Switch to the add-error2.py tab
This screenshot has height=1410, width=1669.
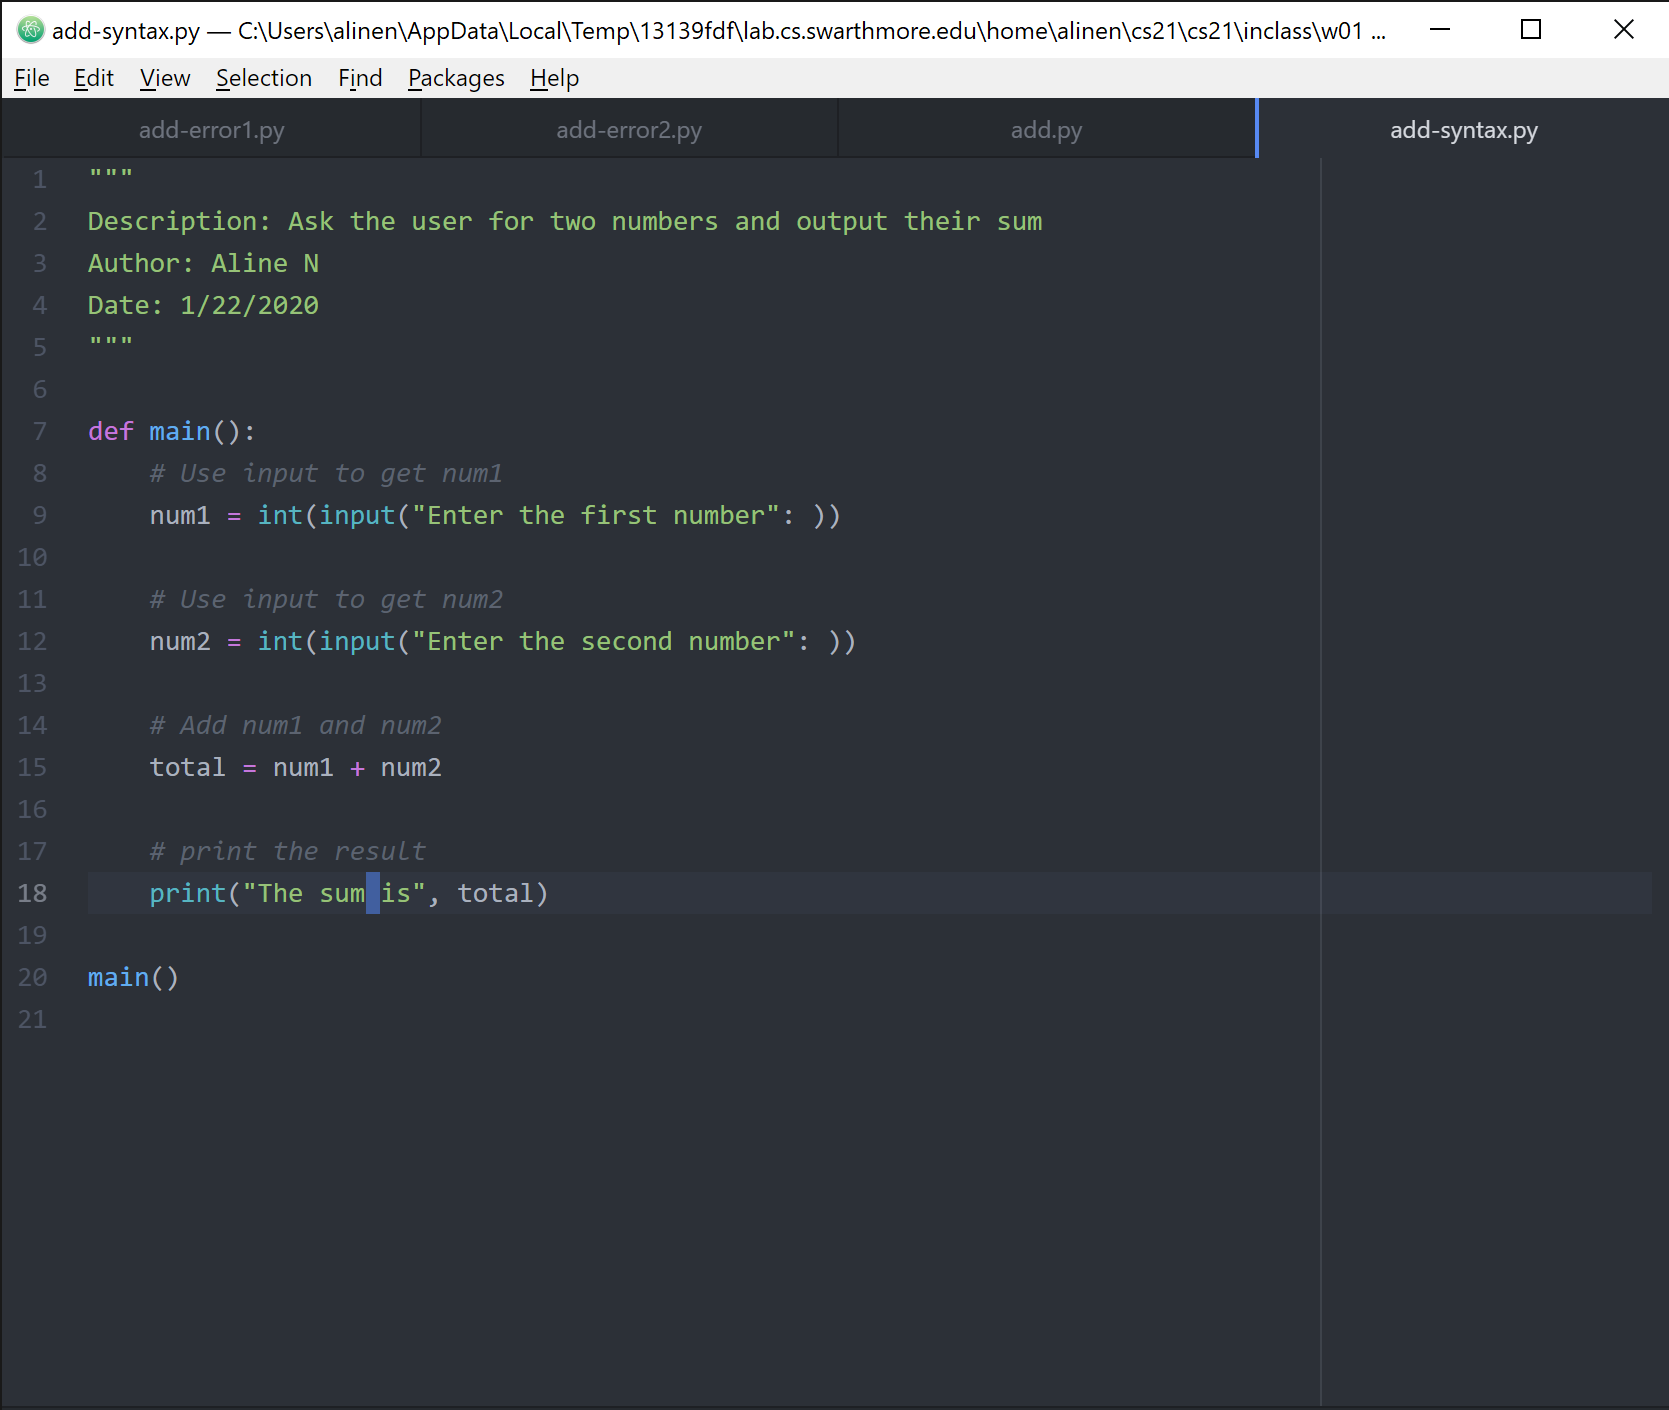[629, 130]
